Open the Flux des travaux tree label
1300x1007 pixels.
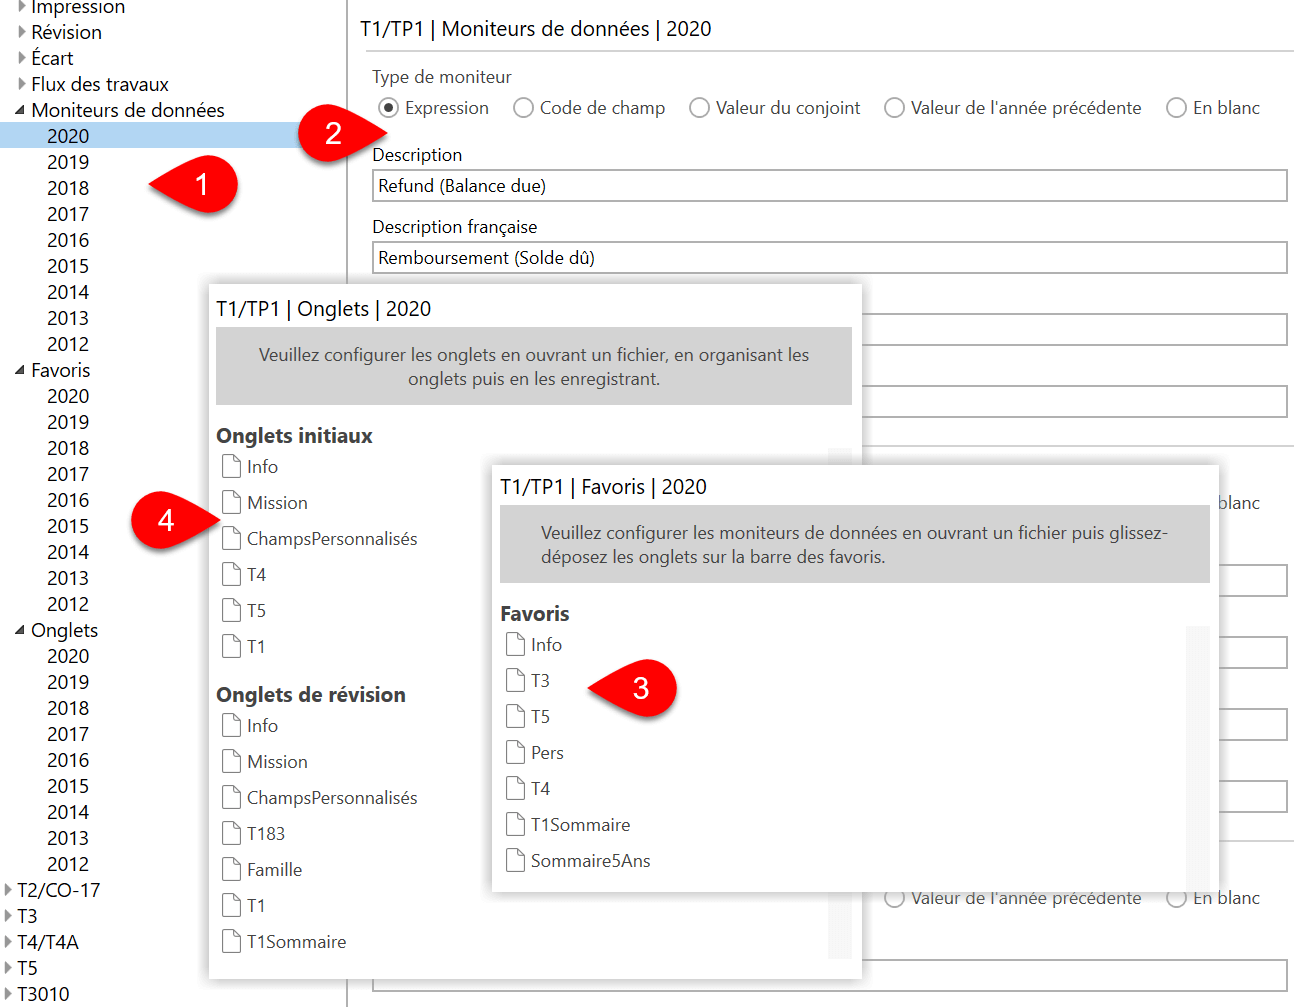(100, 84)
